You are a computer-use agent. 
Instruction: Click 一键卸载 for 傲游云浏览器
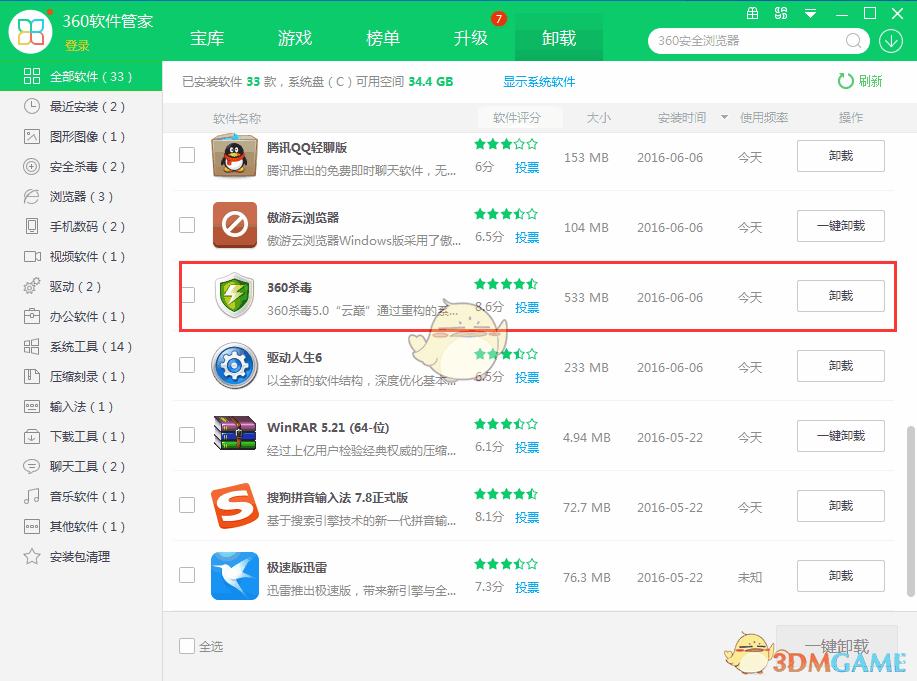[840, 226]
